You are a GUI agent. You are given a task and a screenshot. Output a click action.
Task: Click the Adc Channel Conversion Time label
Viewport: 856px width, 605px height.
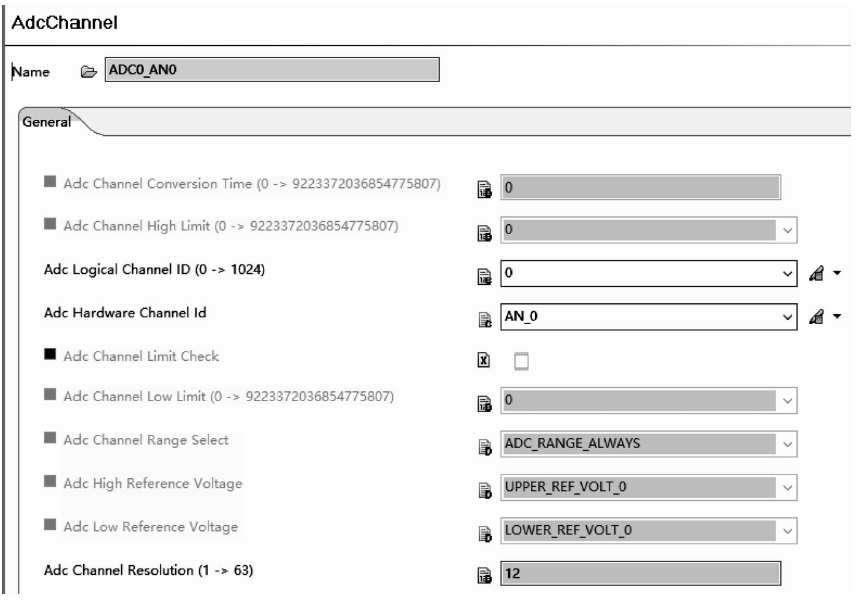[x=252, y=184]
